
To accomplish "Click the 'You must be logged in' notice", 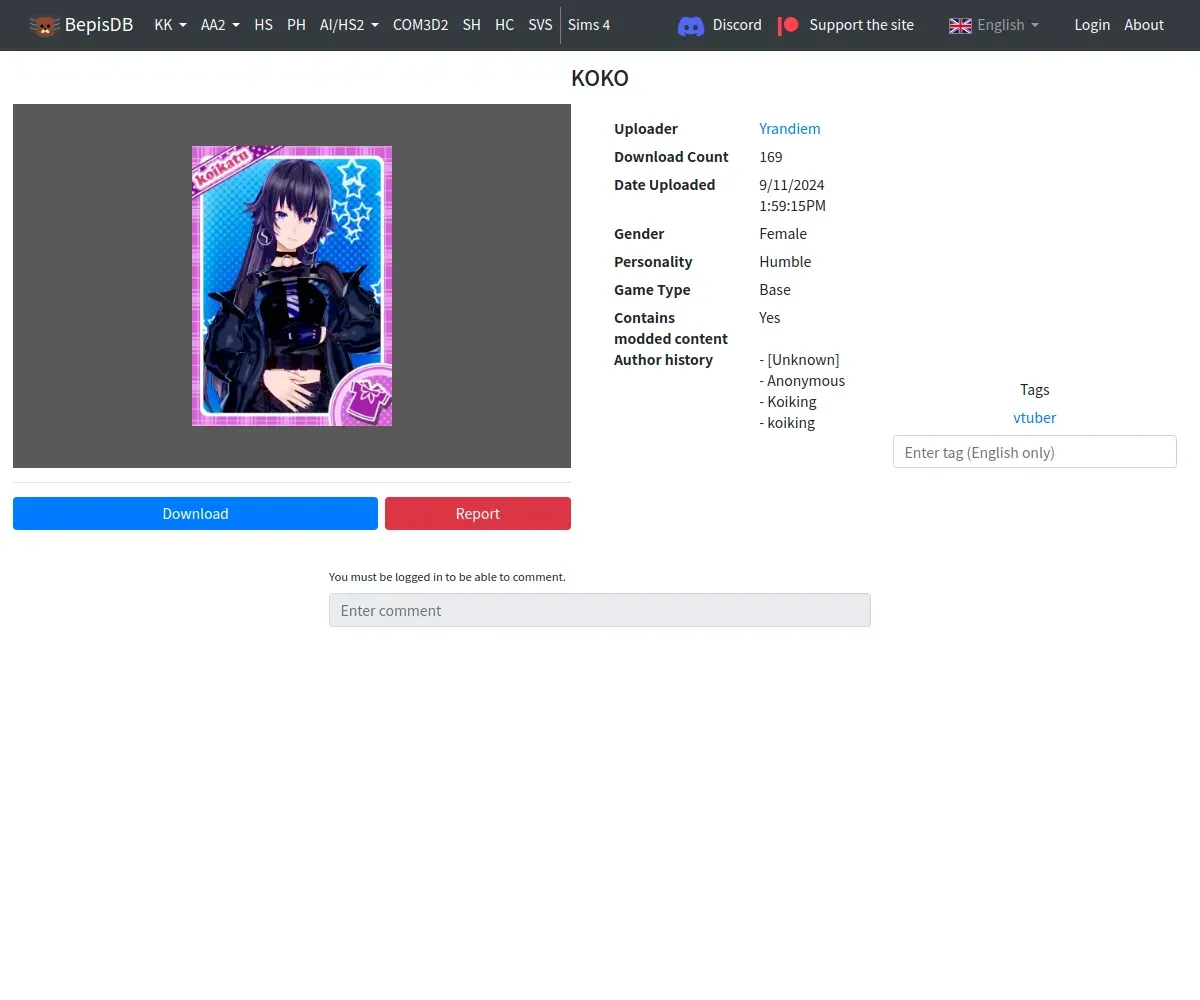I will [447, 577].
